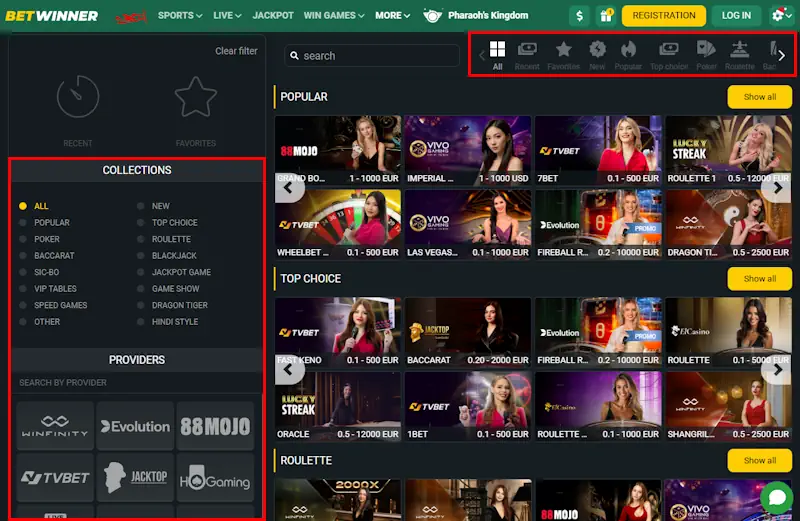Screen dimensions: 800x521
Task: Open the Dragon Ti... Winfinity thumbnail
Action: click(x=728, y=225)
